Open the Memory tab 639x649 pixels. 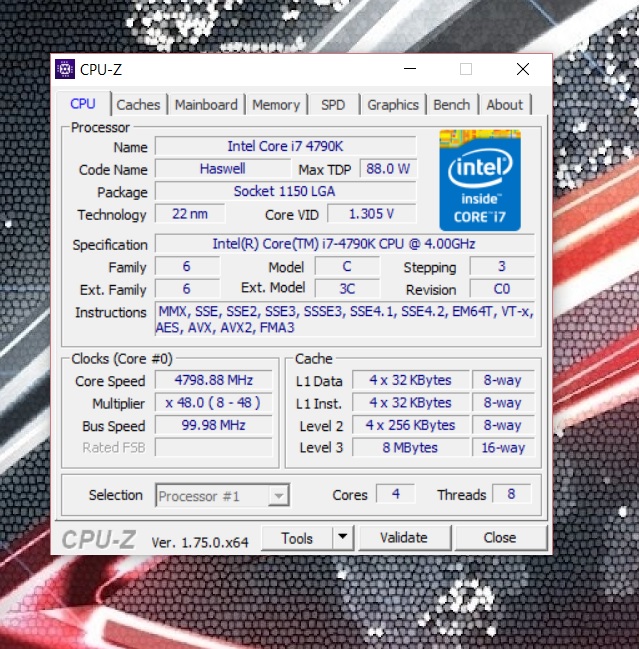pos(276,105)
